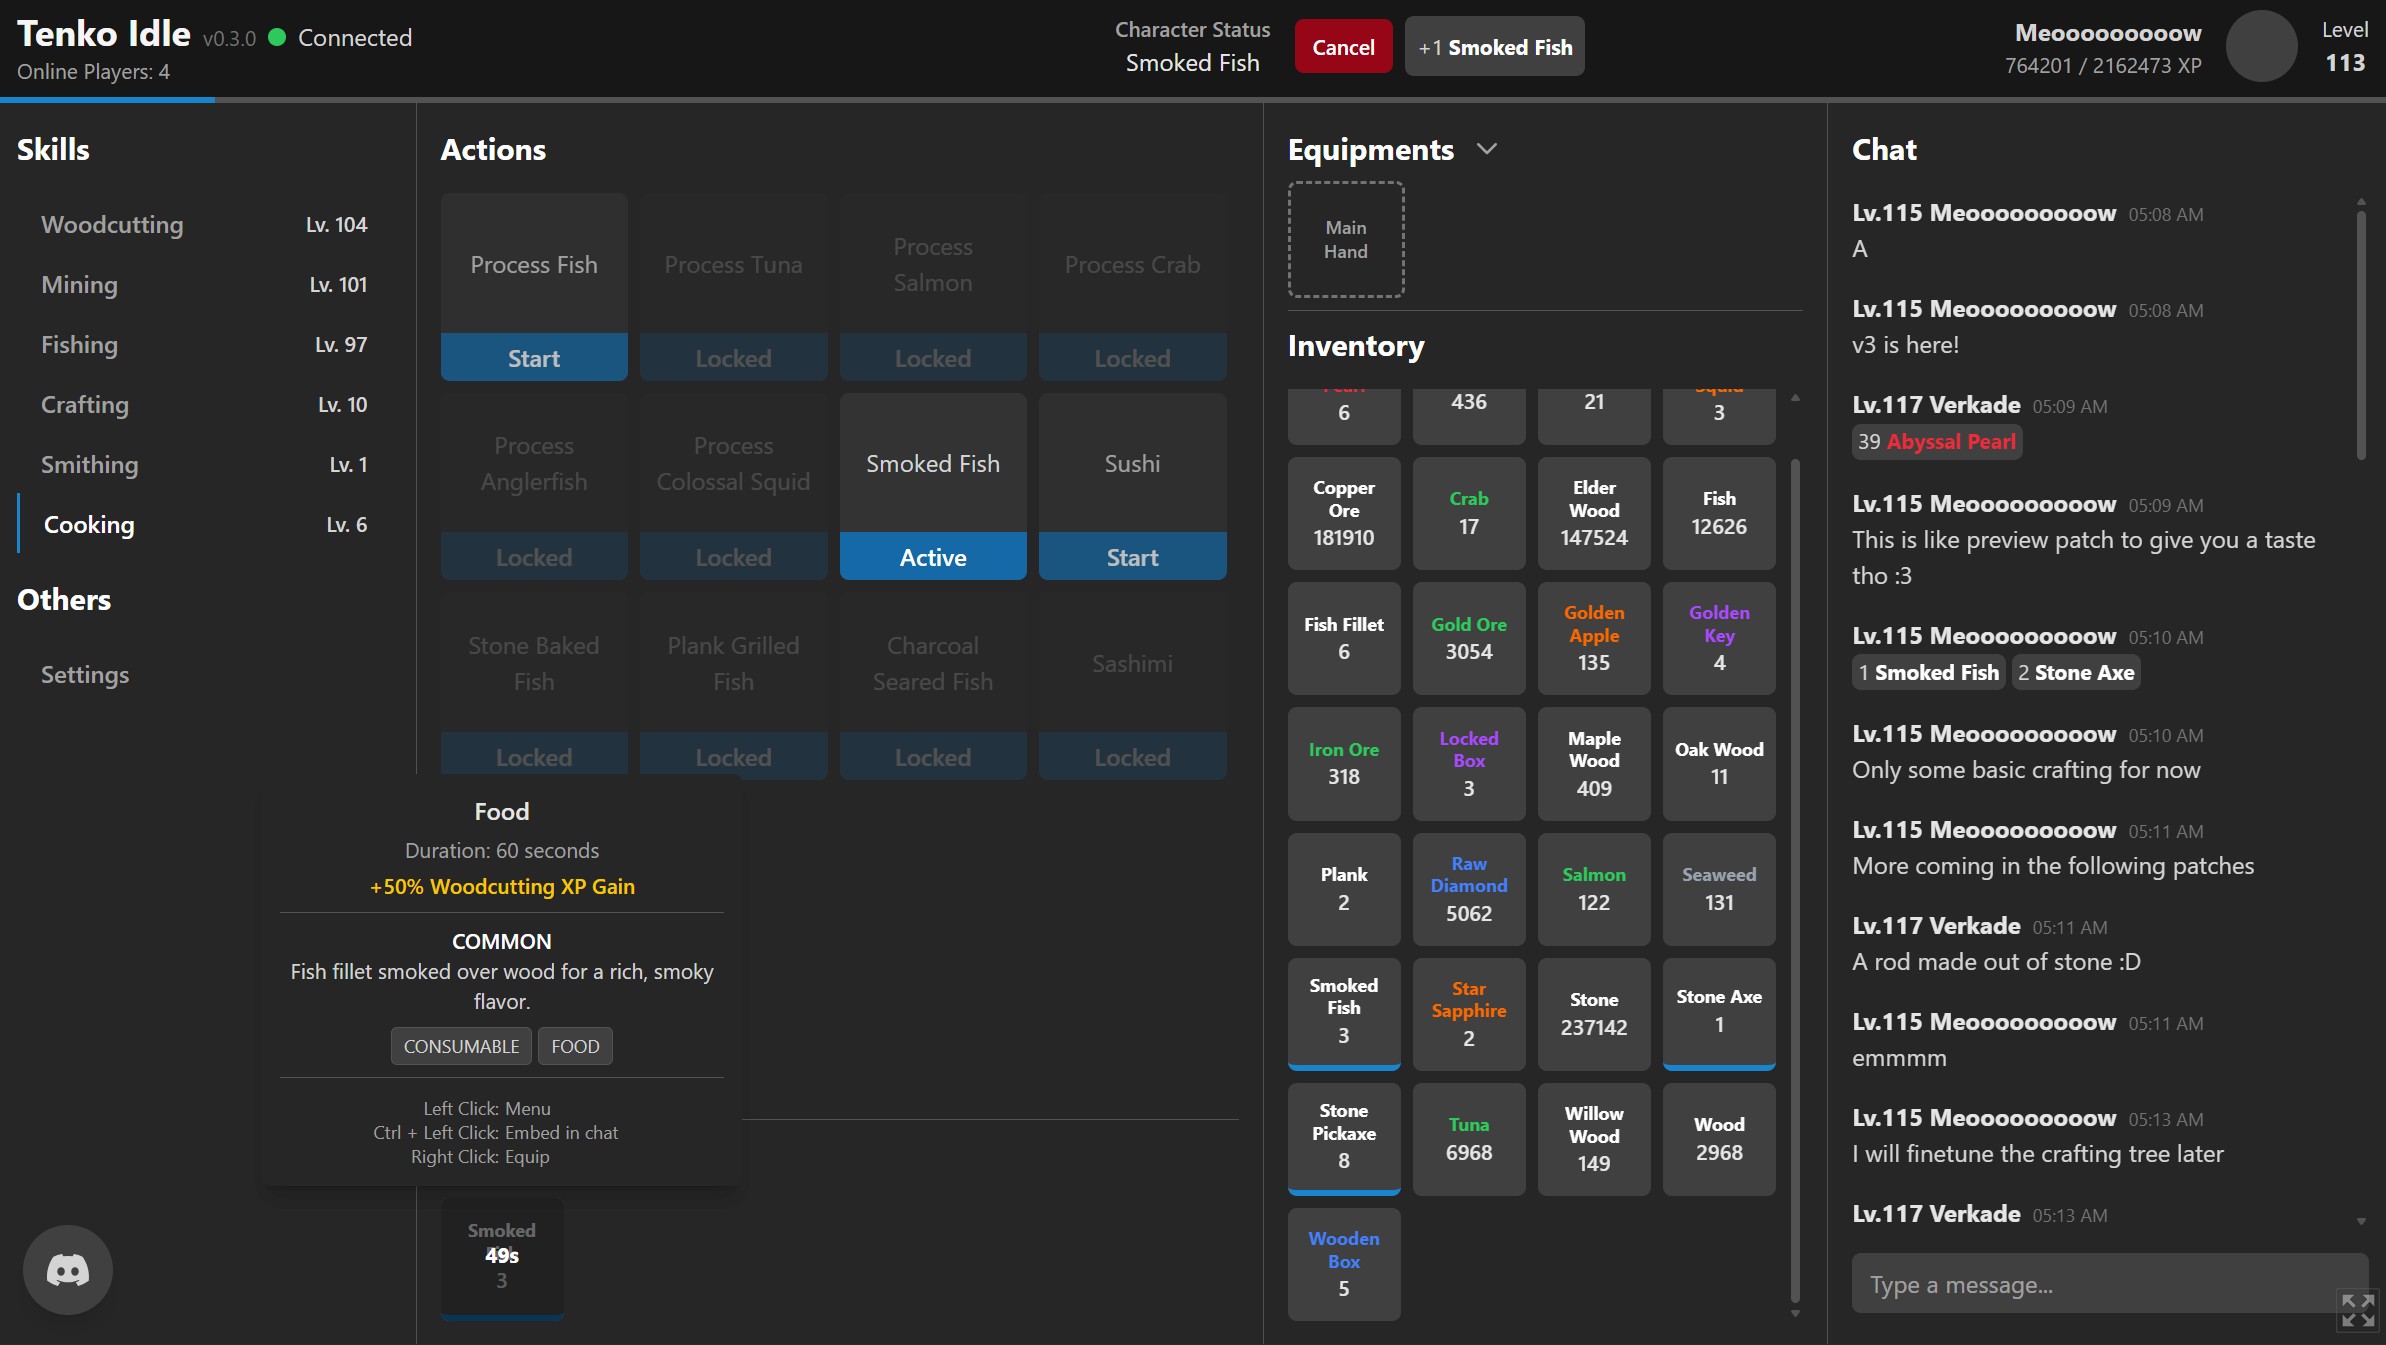Screen dimensions: 2386x1345
Task: Collapse the Equipments section chevron
Action: (x=1486, y=149)
